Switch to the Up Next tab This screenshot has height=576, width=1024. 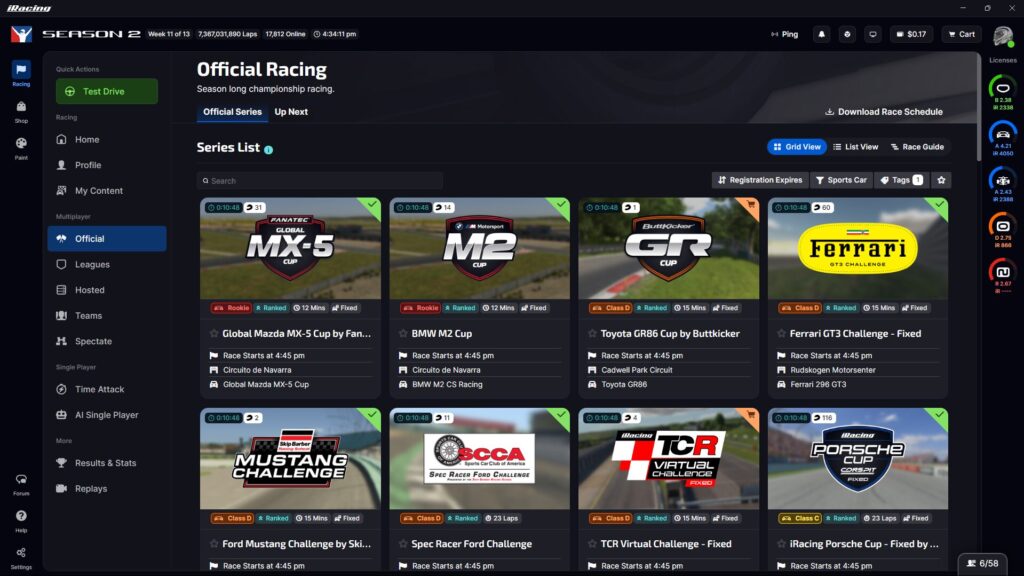click(291, 112)
